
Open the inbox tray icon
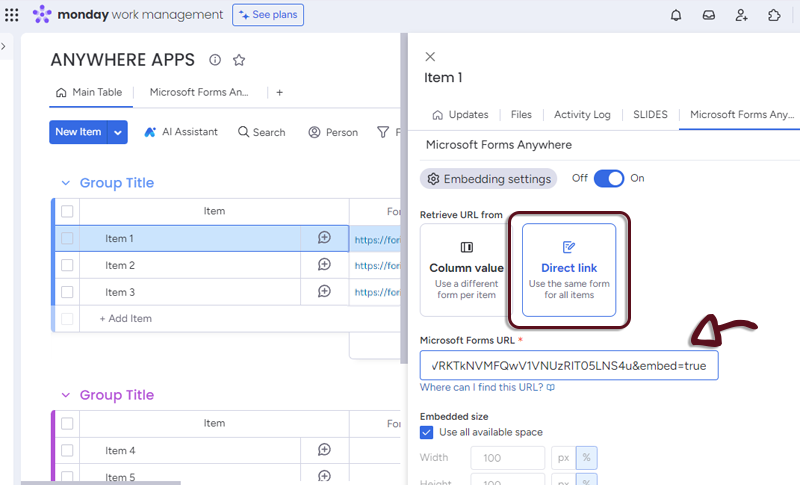708,15
